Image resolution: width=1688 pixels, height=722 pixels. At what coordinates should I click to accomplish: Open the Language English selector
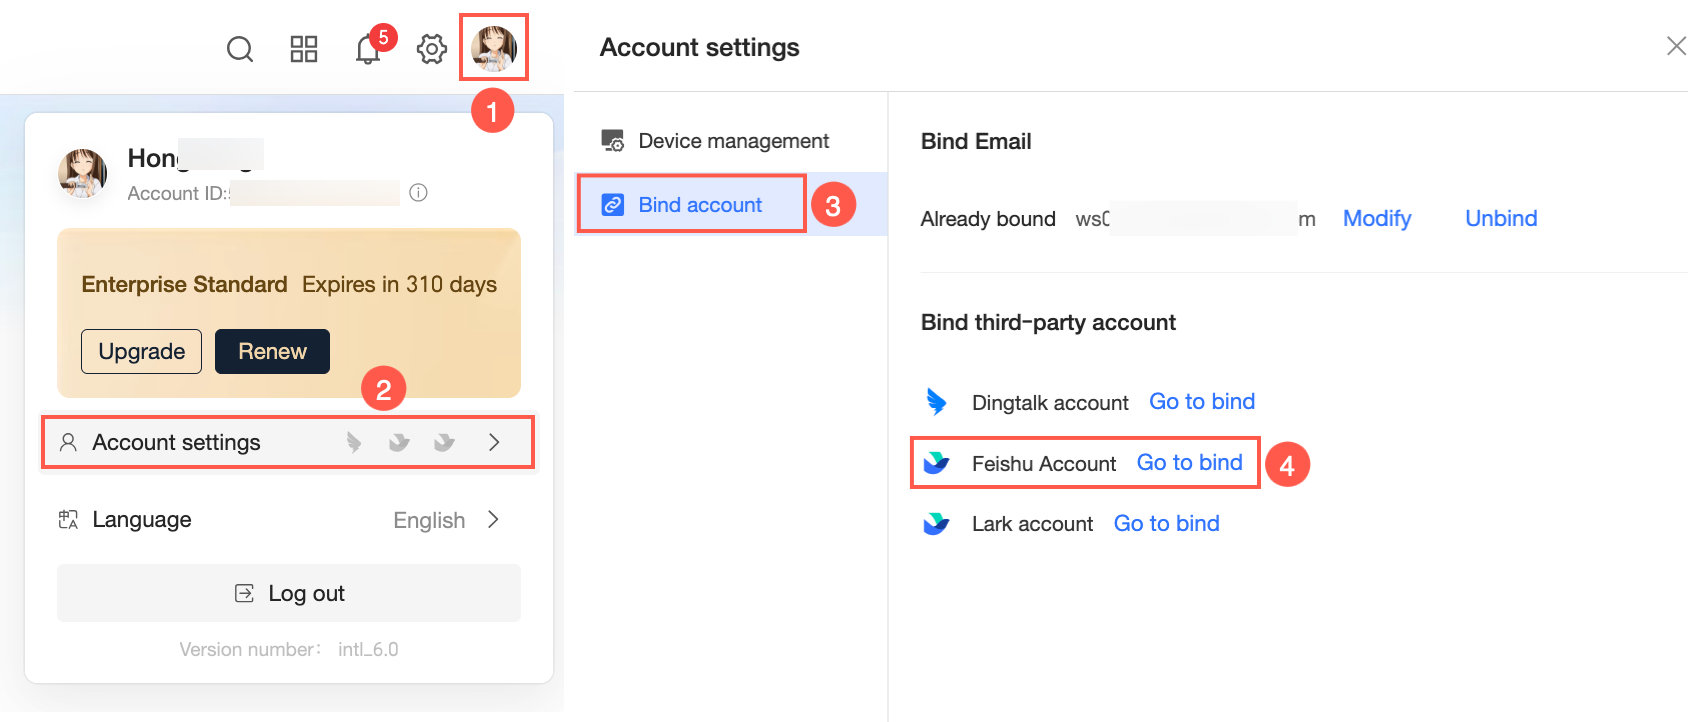coord(429,520)
